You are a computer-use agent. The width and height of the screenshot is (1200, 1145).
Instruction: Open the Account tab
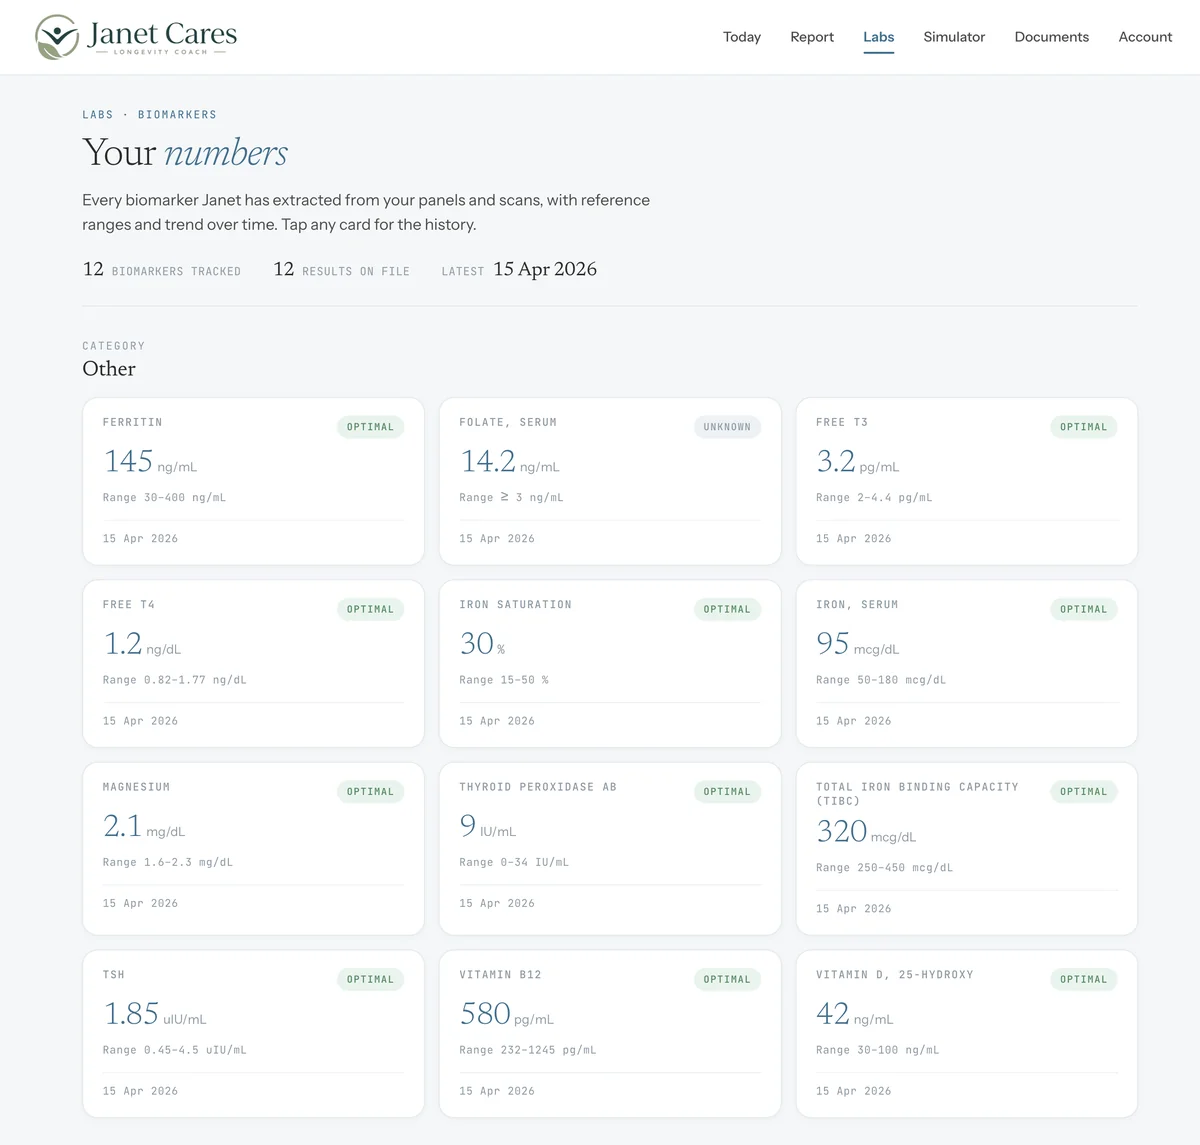pos(1145,37)
